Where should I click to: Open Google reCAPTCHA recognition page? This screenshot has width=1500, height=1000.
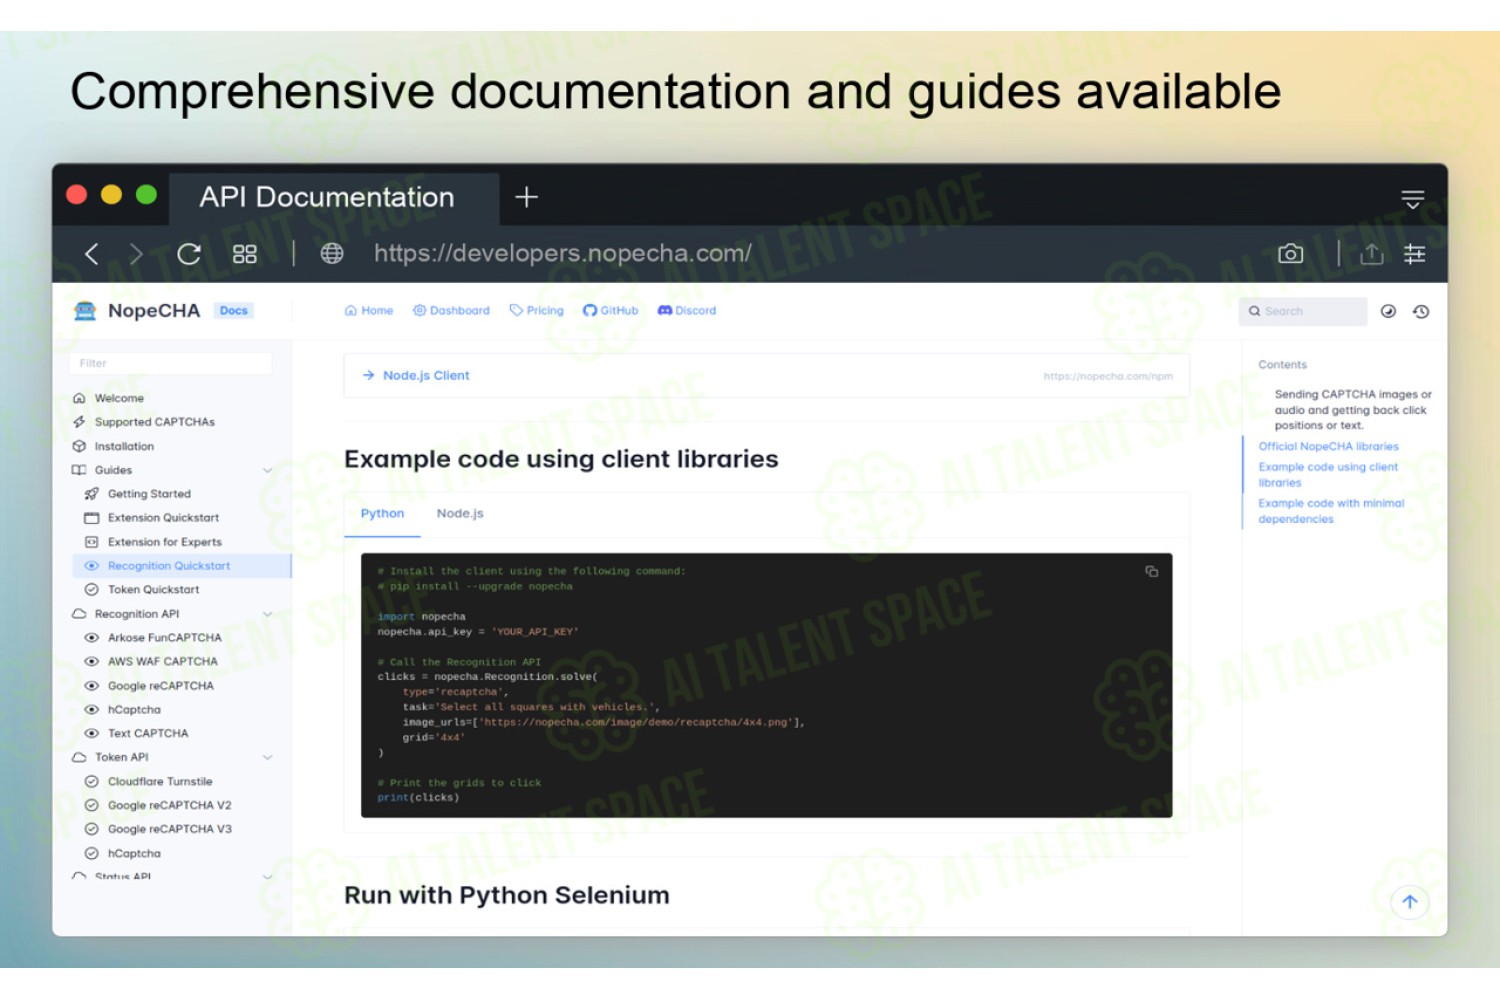pos(160,686)
